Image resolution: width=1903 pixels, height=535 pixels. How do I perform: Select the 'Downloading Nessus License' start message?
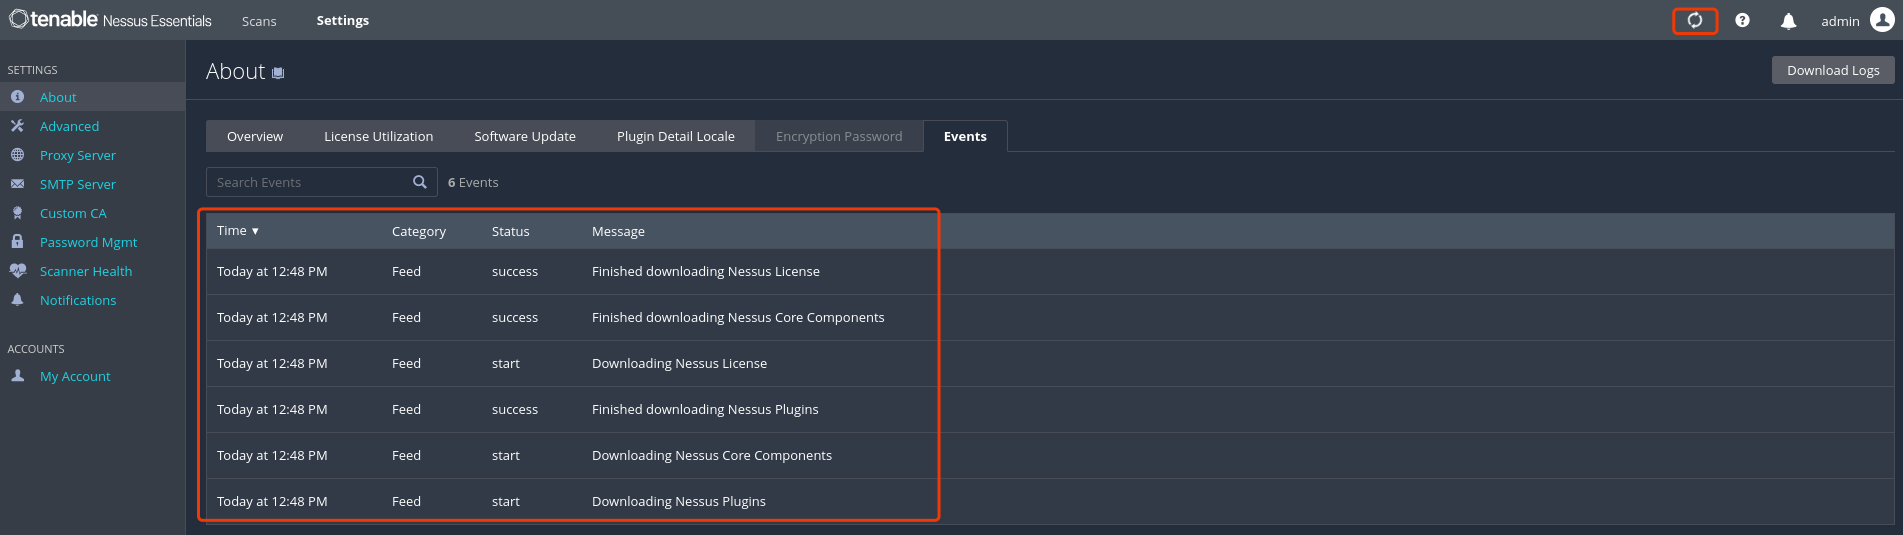pyautogui.click(x=679, y=363)
